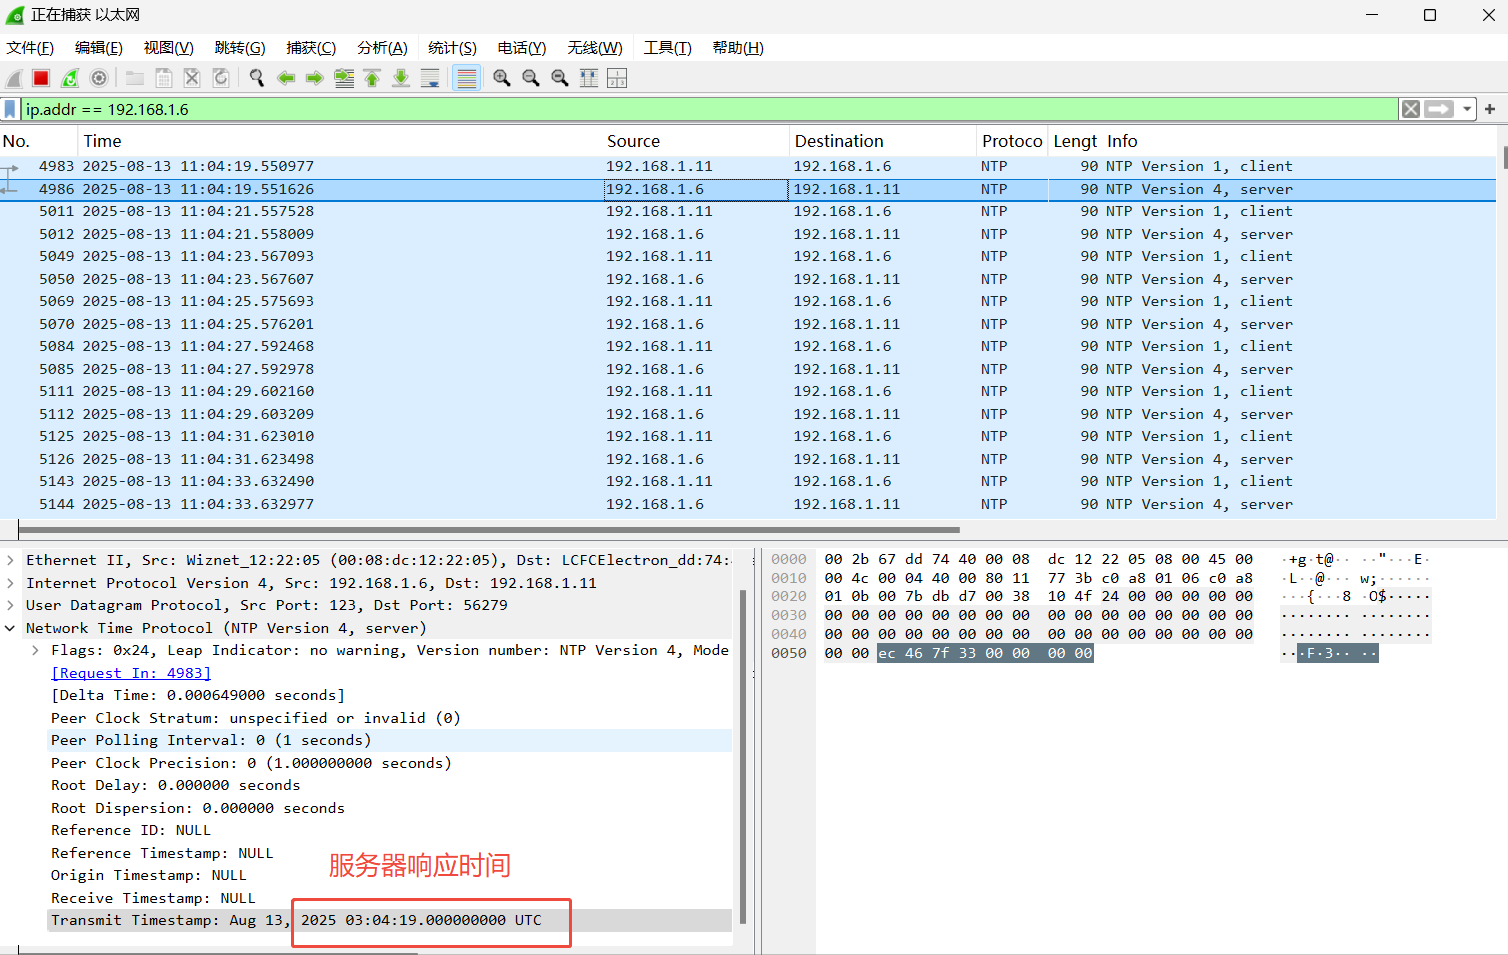
Task: Click the find packet magnifier icon
Action: pos(257,78)
